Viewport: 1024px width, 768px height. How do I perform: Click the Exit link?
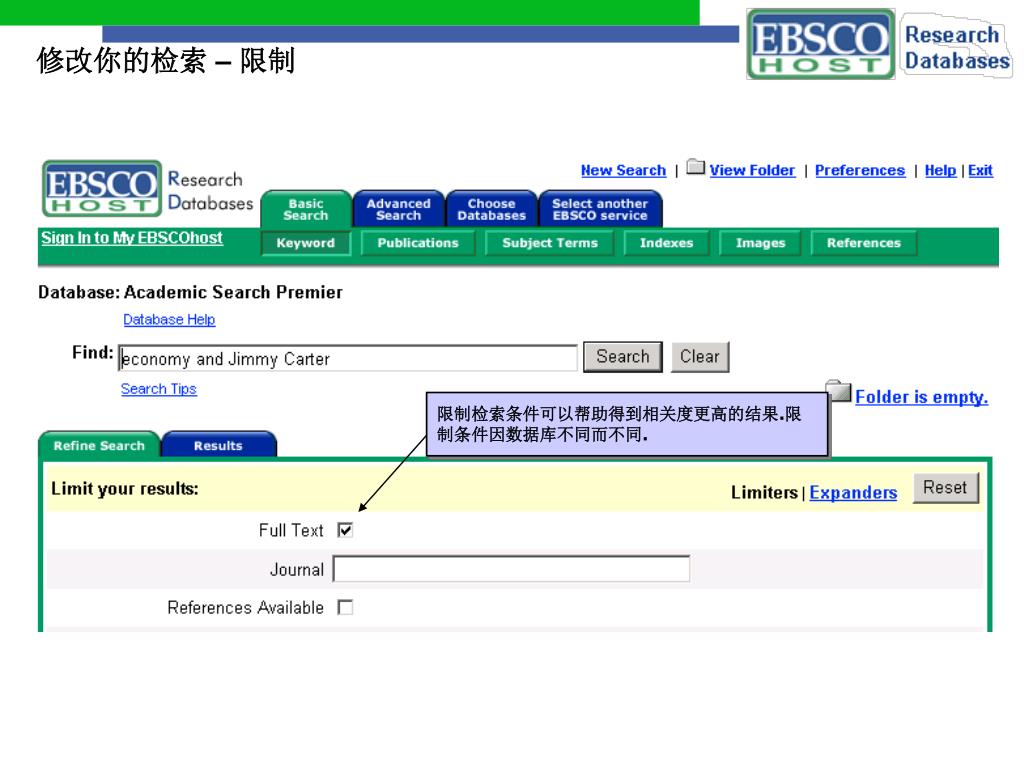click(980, 170)
